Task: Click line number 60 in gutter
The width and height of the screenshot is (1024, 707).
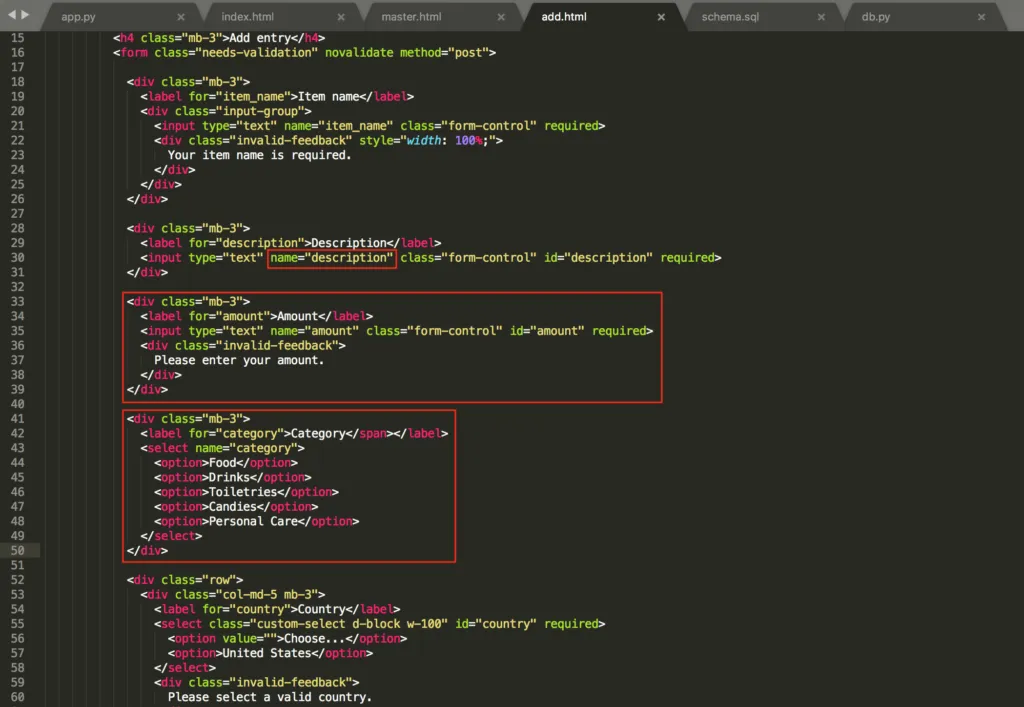Action: click(18, 697)
